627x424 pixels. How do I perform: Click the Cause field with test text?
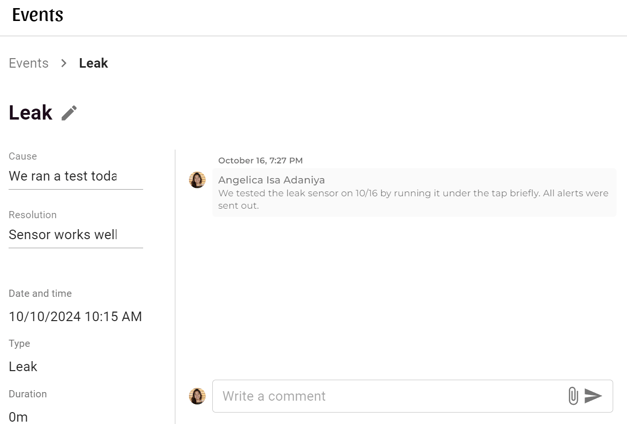click(x=76, y=176)
